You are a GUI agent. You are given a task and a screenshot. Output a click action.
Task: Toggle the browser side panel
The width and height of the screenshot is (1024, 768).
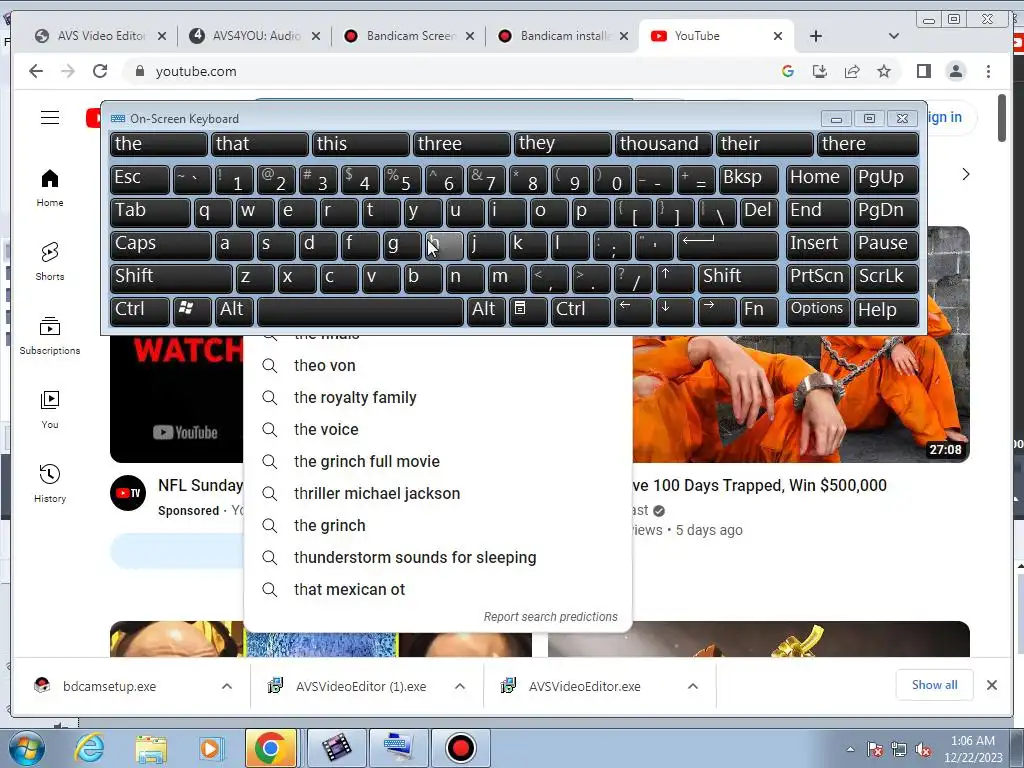click(923, 71)
